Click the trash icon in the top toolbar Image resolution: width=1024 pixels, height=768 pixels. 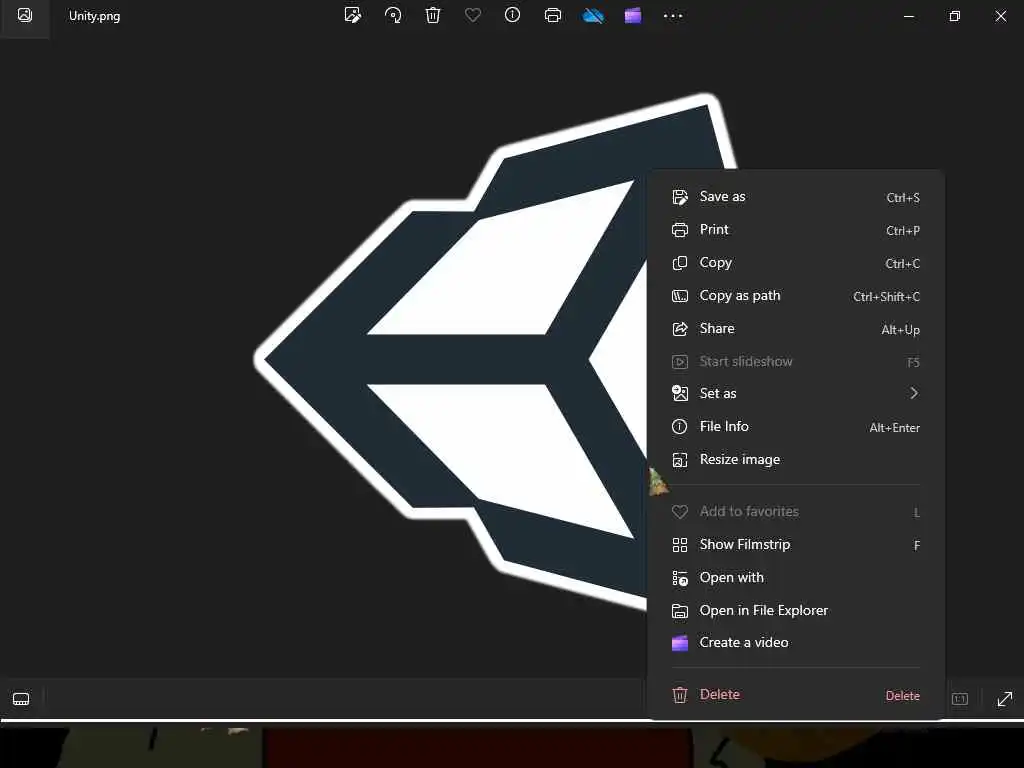pos(433,15)
